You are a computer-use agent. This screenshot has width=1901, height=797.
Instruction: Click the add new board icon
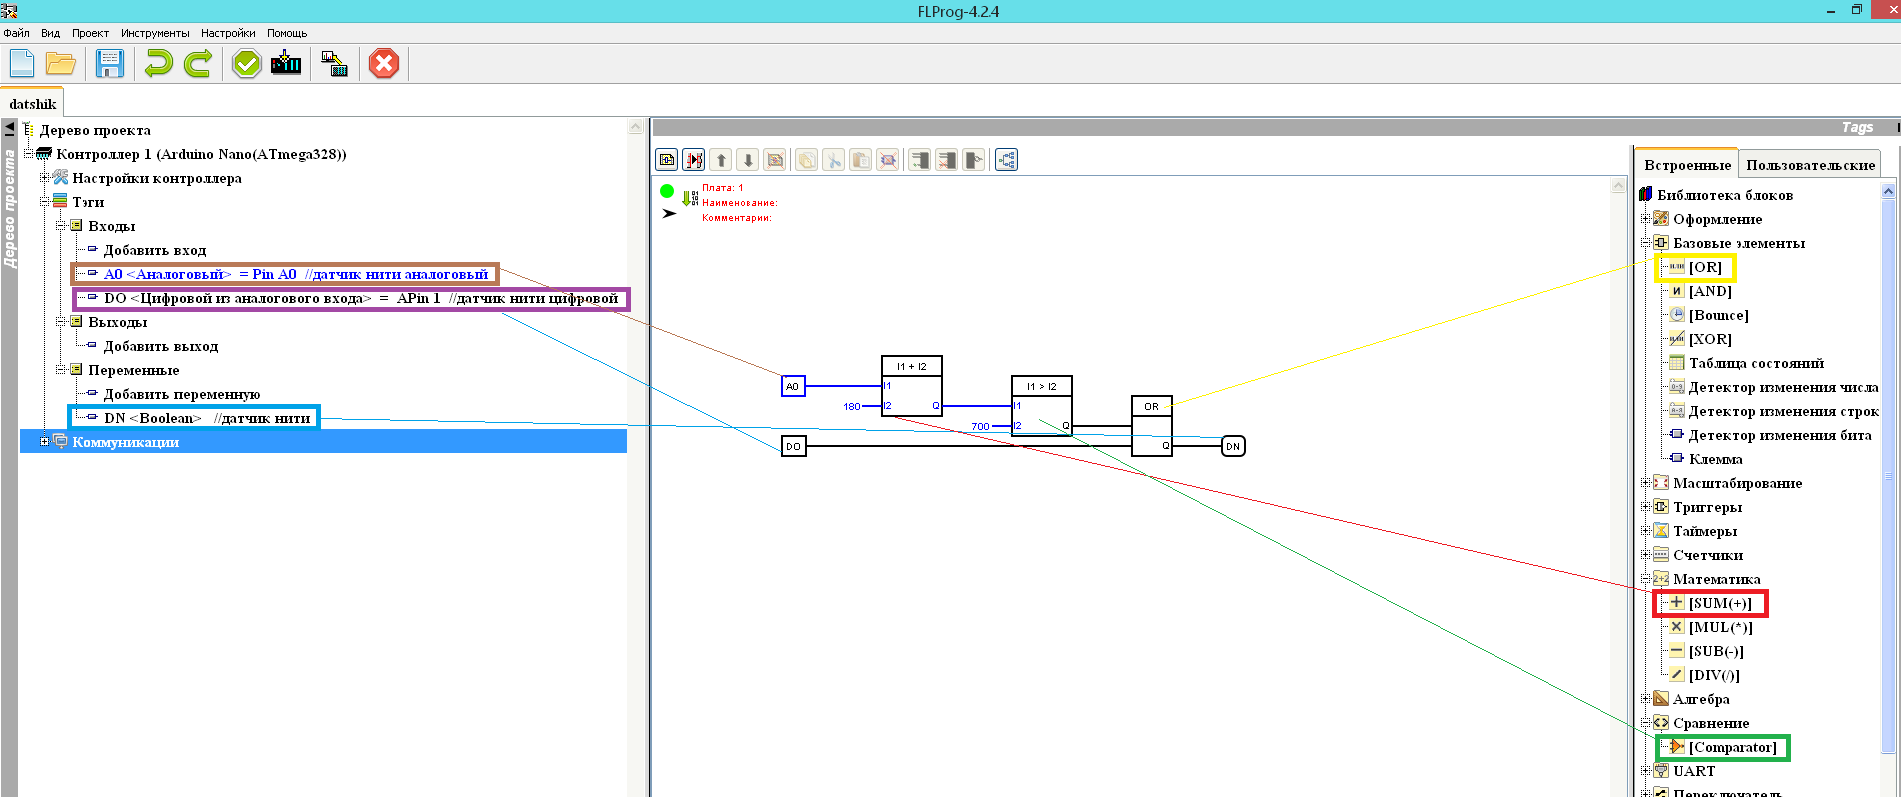coord(667,160)
